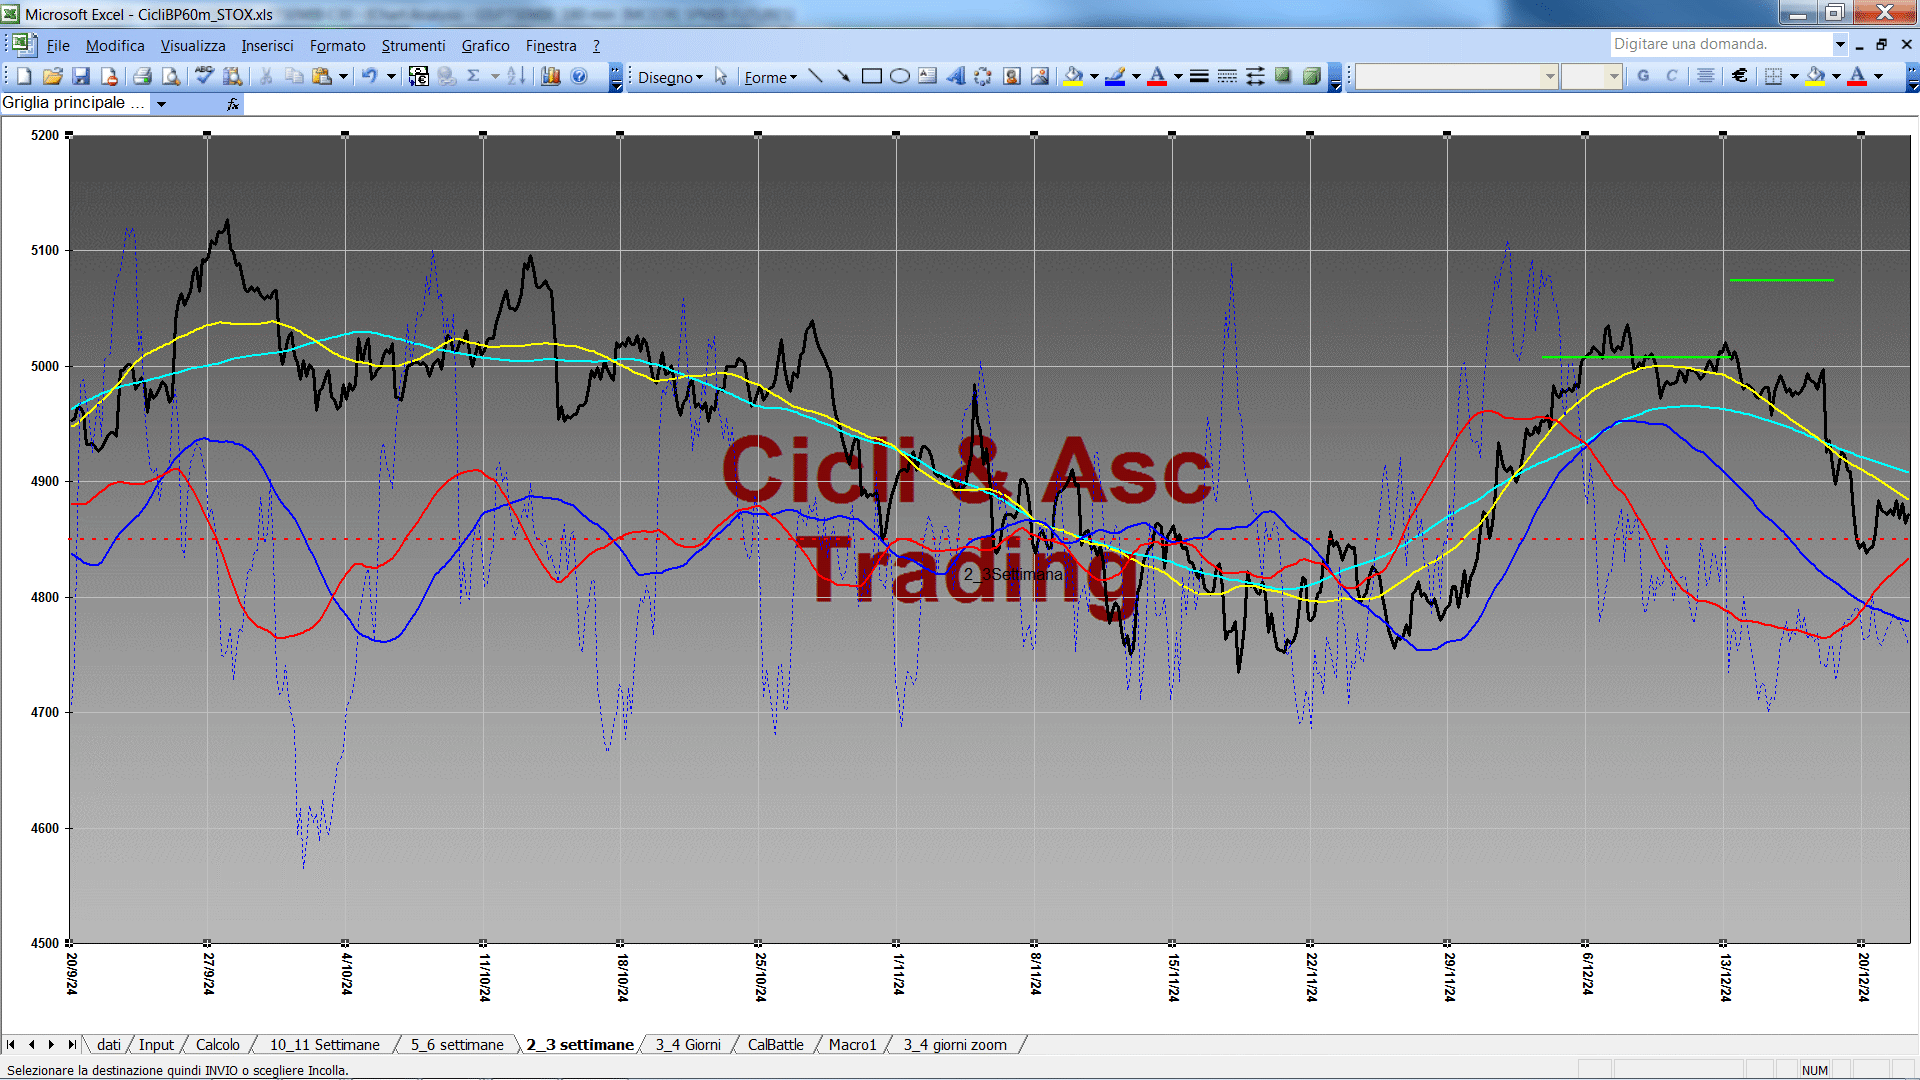Click Insert Picture from file icon
1920x1080 pixels.
1040,76
